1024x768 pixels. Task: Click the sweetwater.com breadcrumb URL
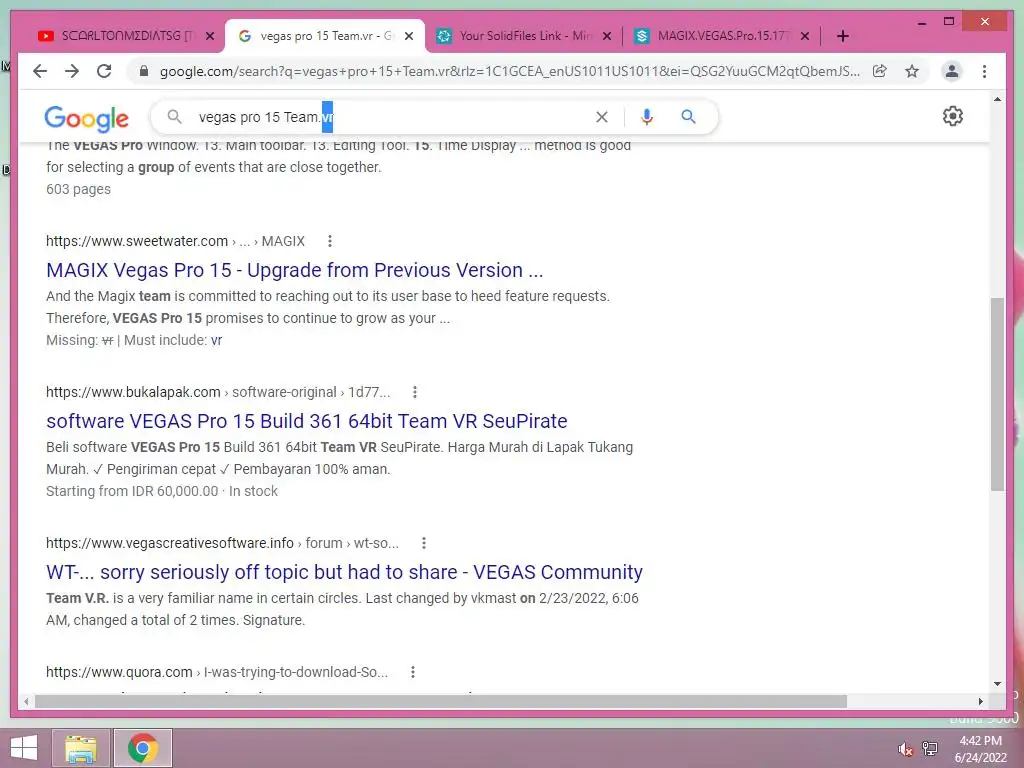tap(175, 241)
